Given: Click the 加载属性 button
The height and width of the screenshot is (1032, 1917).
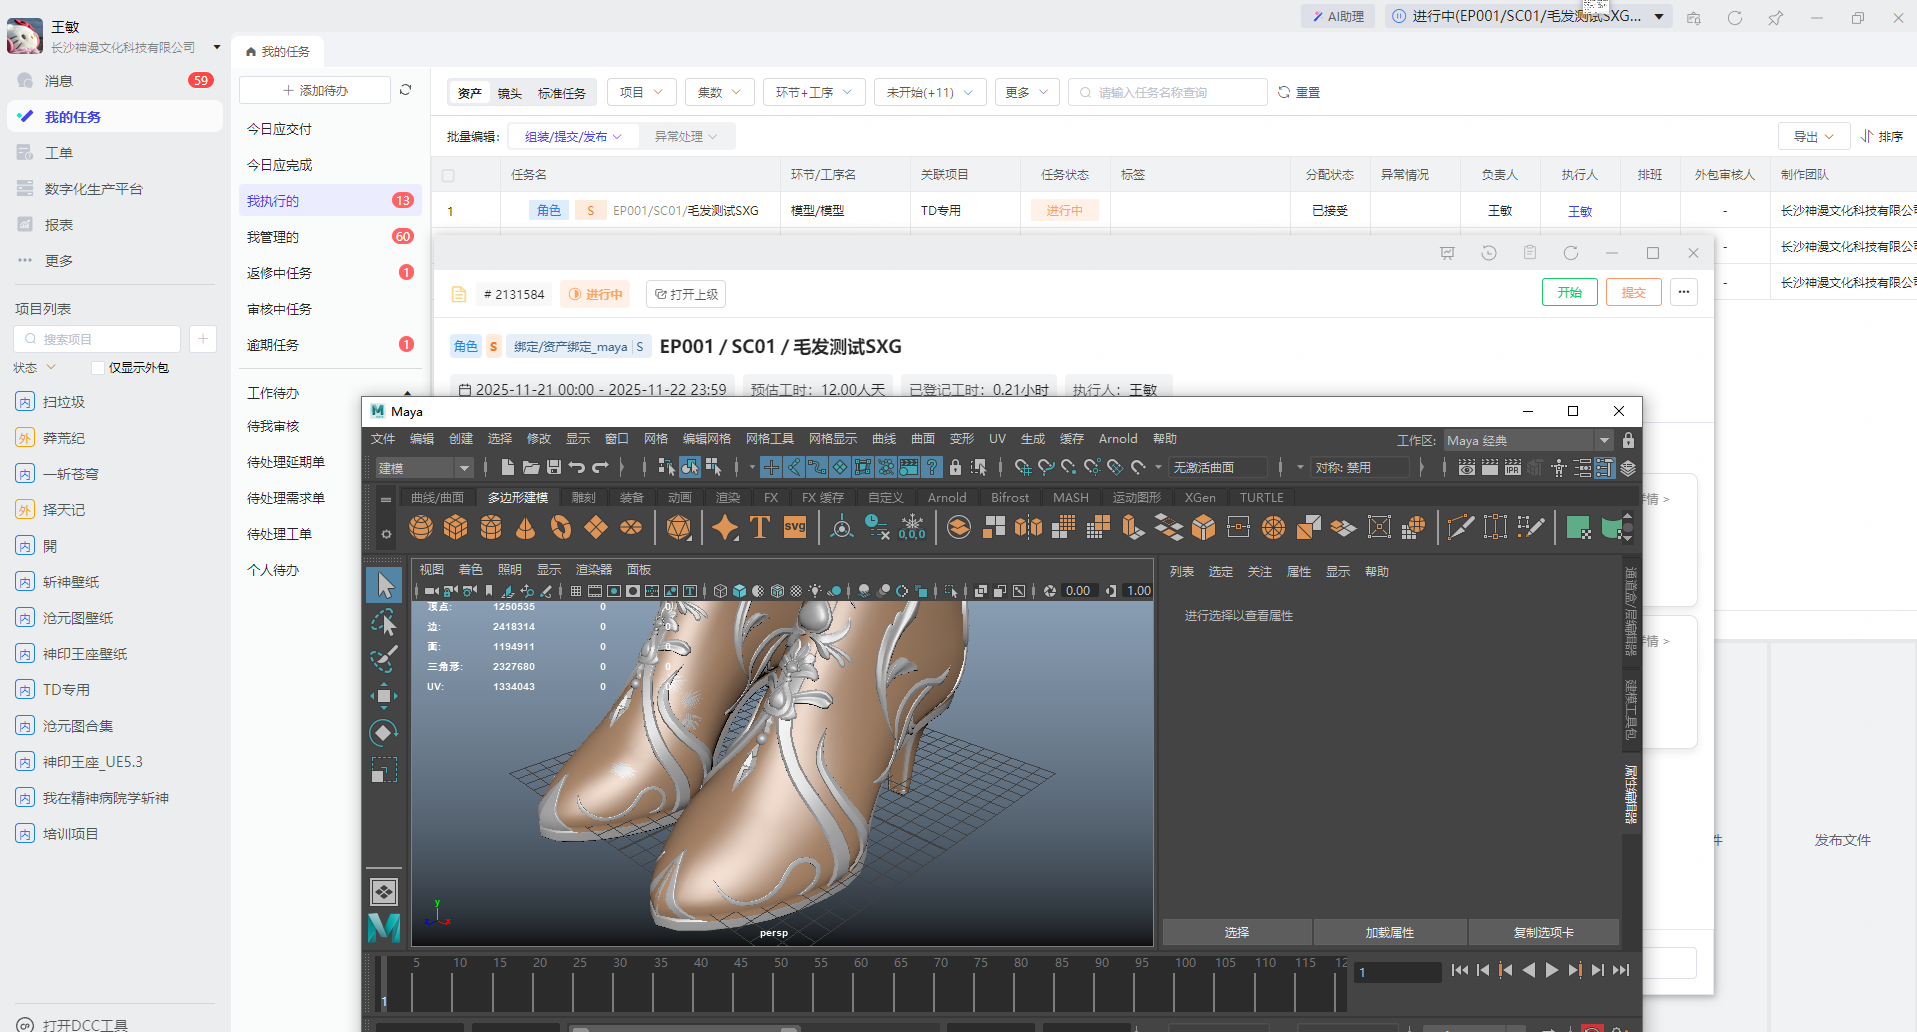Looking at the screenshot, I should point(1389,932).
